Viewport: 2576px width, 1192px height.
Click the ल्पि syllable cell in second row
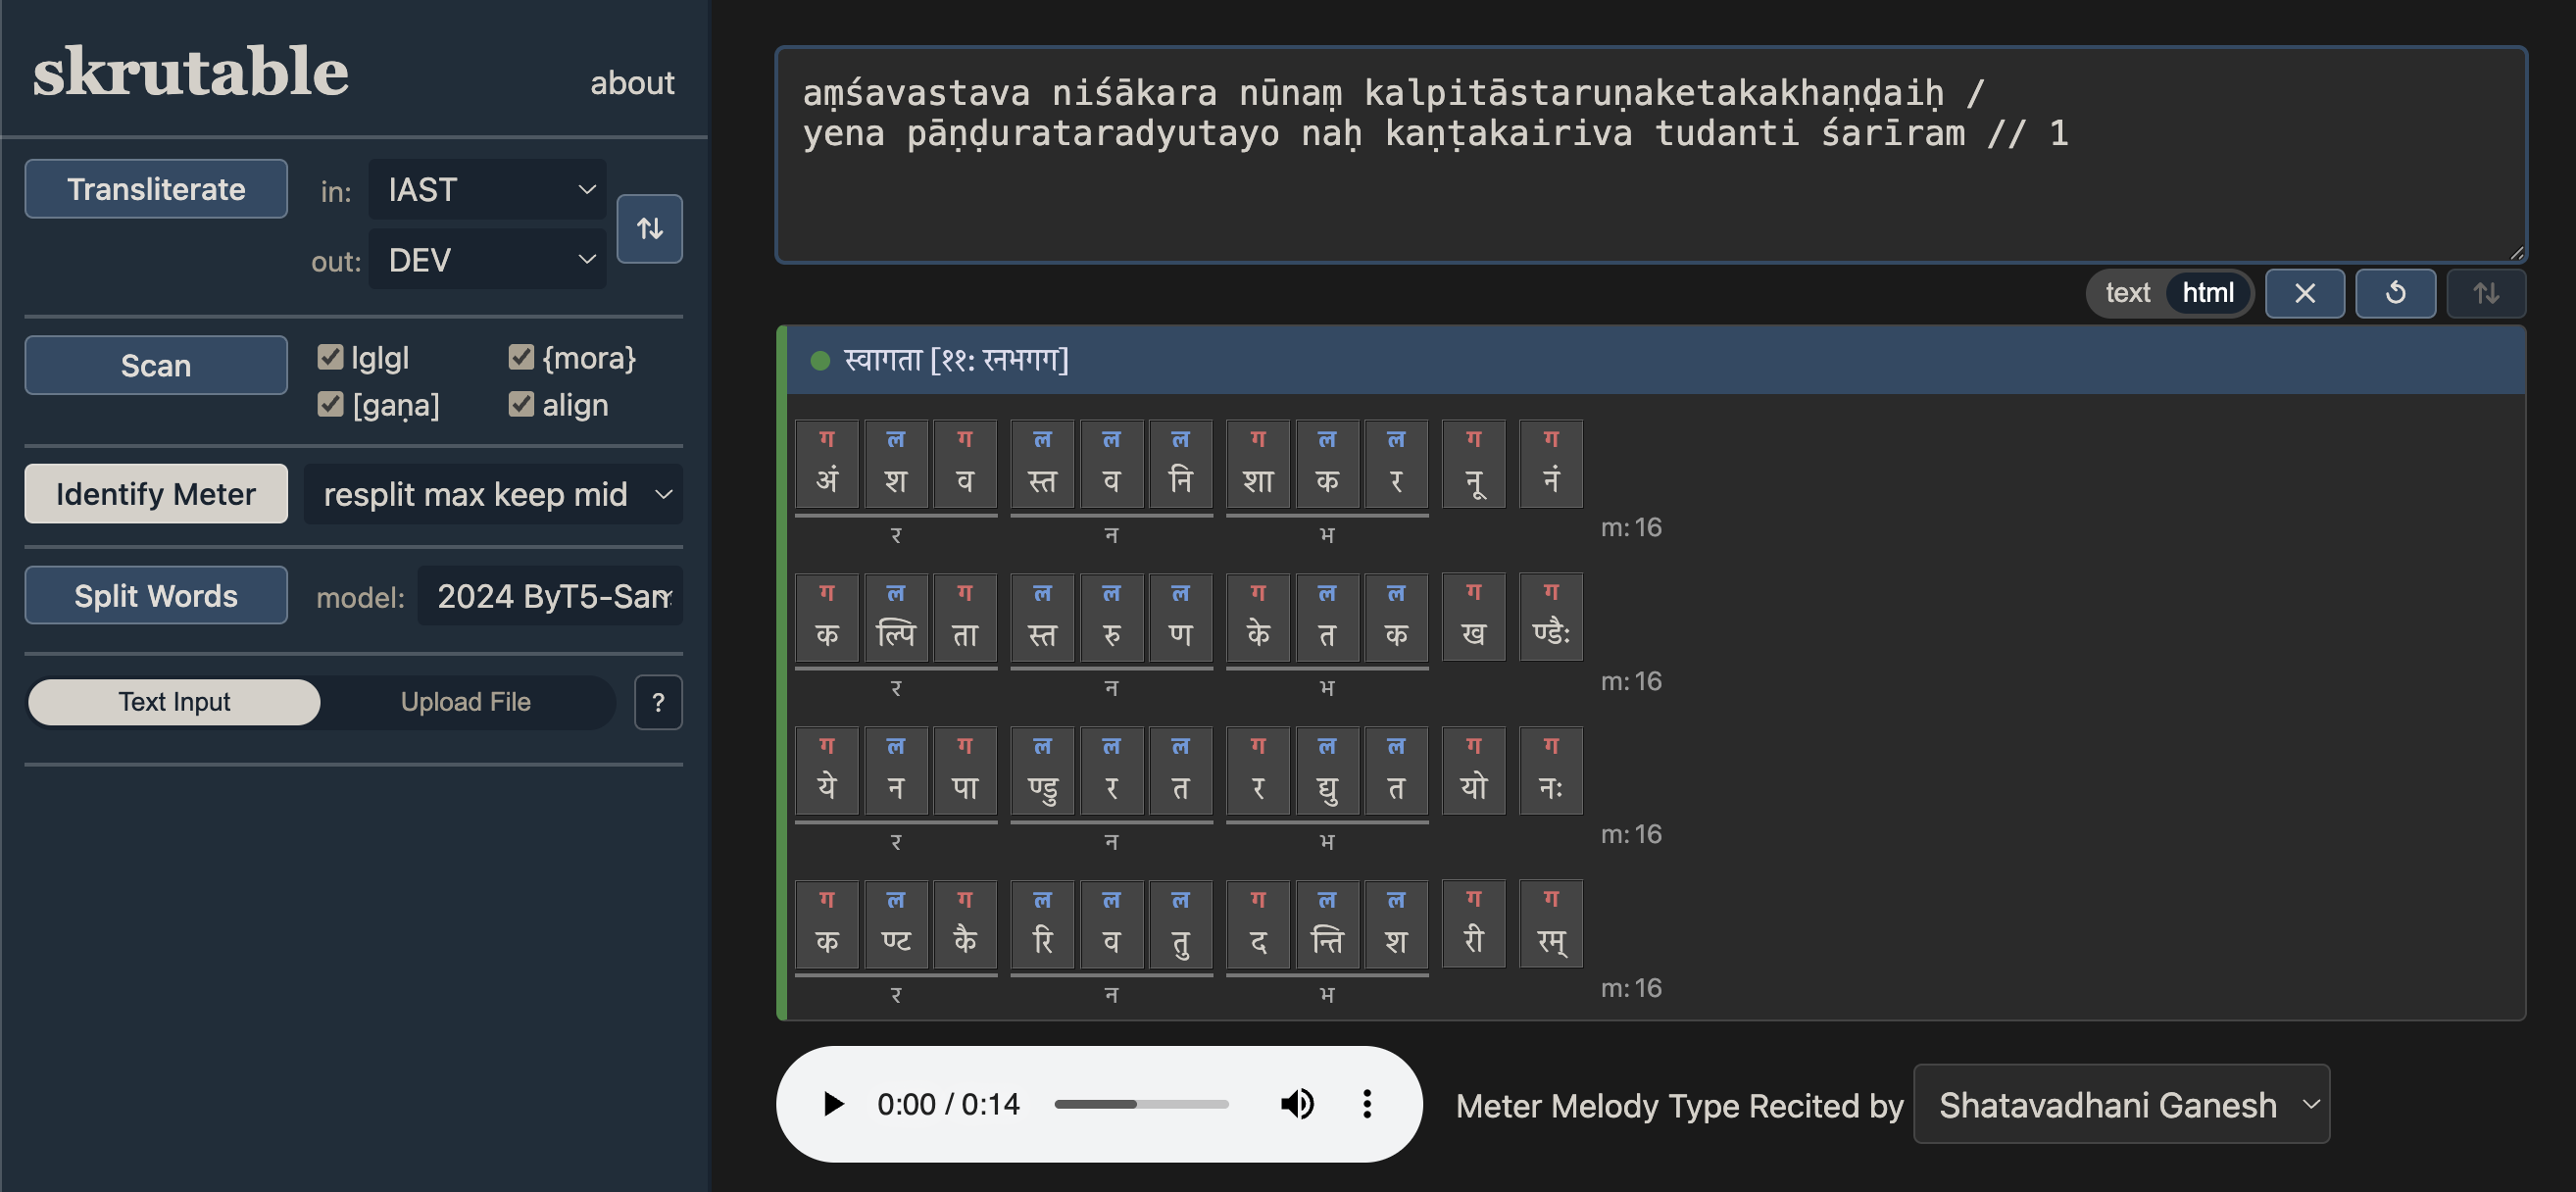pos(896,617)
